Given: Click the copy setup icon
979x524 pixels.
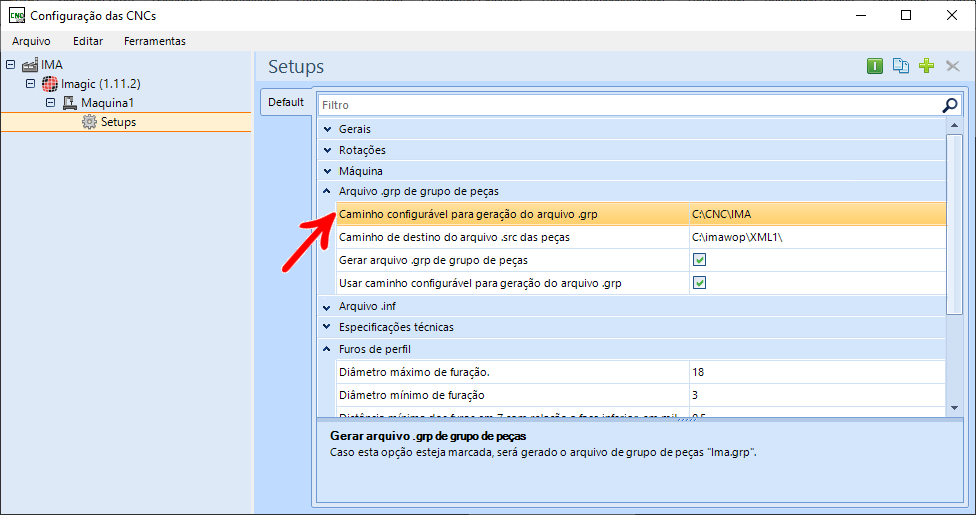Looking at the screenshot, I should pos(900,66).
